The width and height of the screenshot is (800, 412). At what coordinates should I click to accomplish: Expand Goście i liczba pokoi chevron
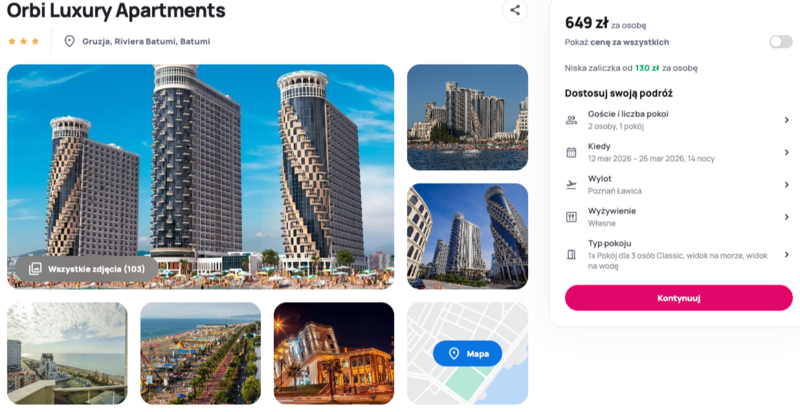tap(786, 120)
